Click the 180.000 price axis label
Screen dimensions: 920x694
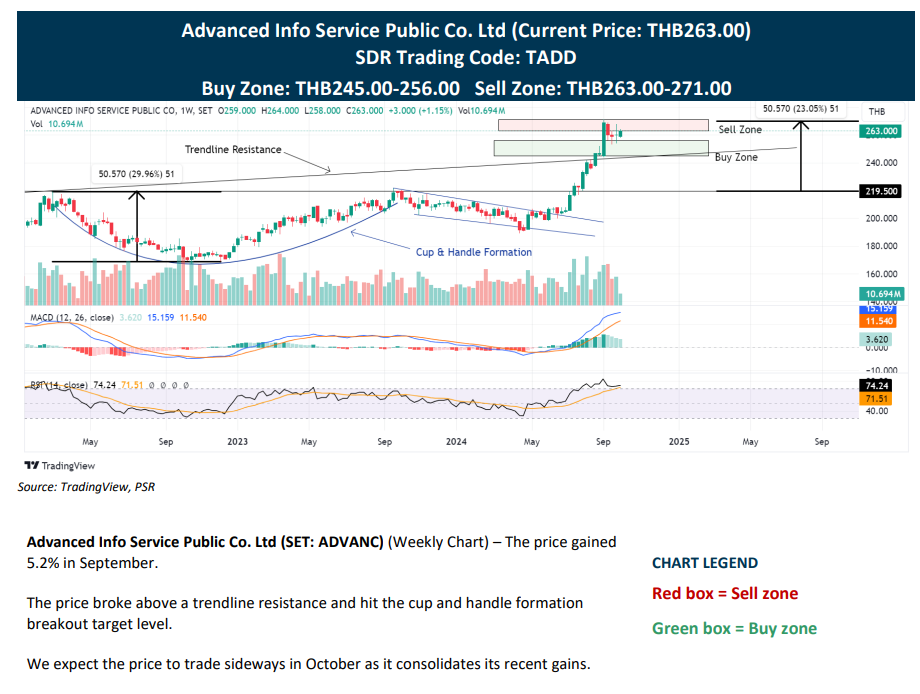pyautogui.click(x=881, y=246)
